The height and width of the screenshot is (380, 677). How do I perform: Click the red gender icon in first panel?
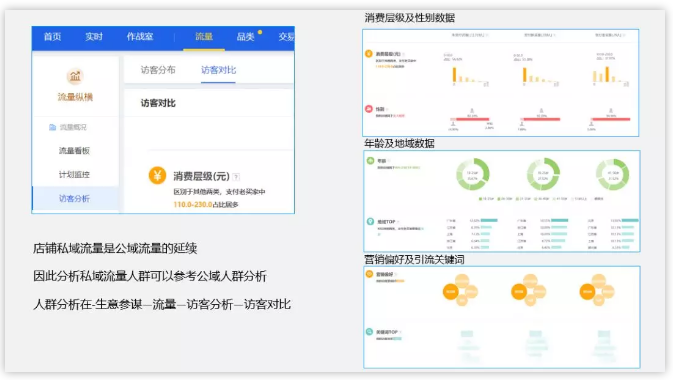369,109
